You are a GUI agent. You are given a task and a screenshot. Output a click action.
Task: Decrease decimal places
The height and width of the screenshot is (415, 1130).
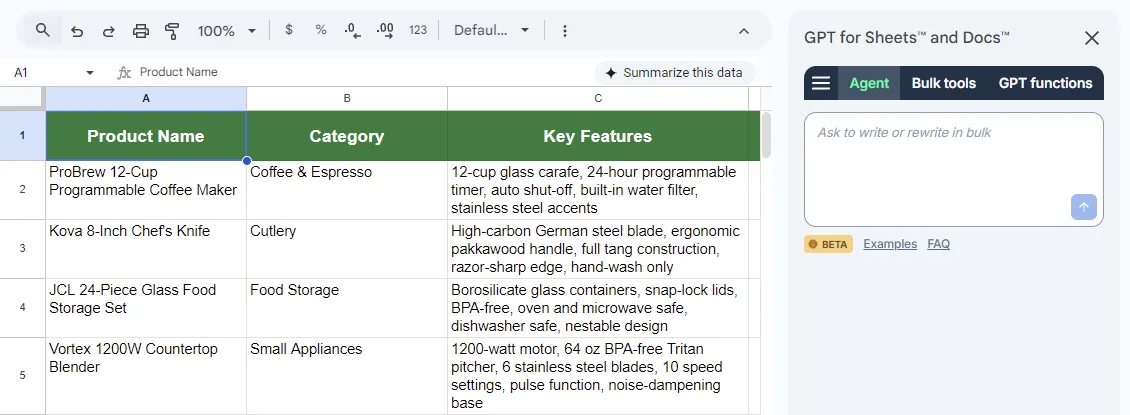[x=352, y=31]
